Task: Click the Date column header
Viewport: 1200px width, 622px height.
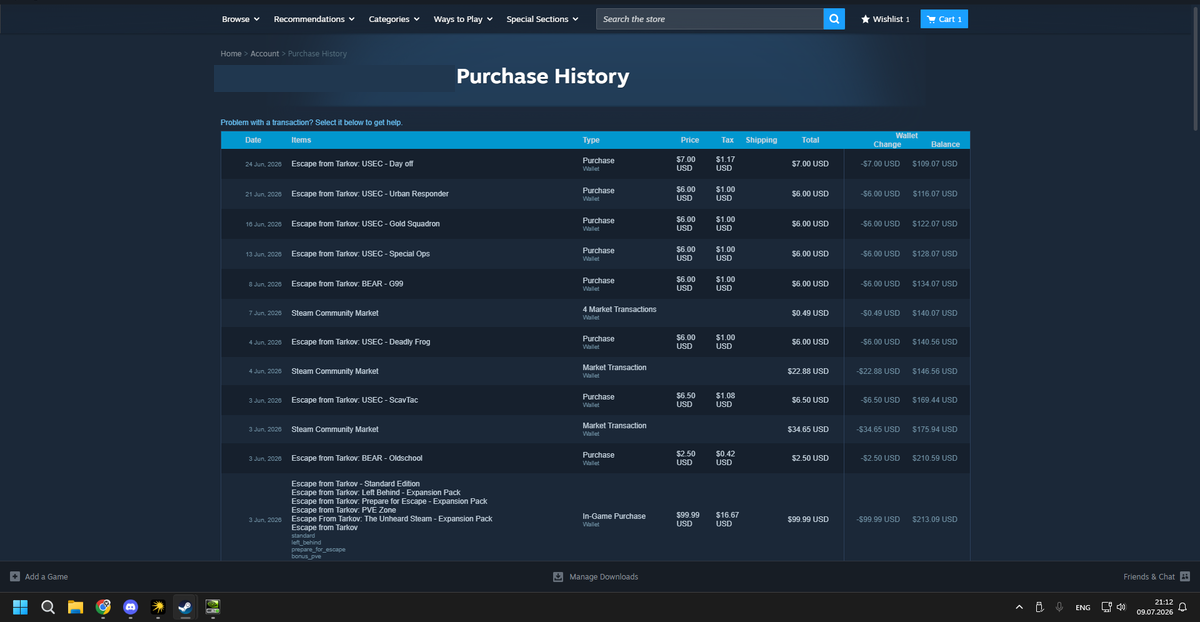Action: click(x=253, y=140)
